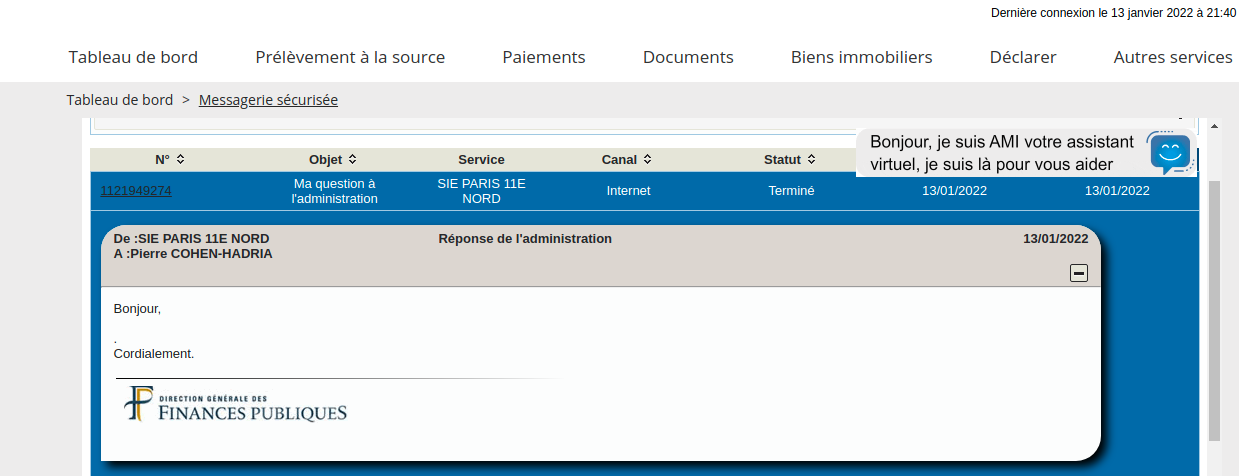1239x476 pixels.
Task: Go to the Paiements menu
Action: coord(544,57)
